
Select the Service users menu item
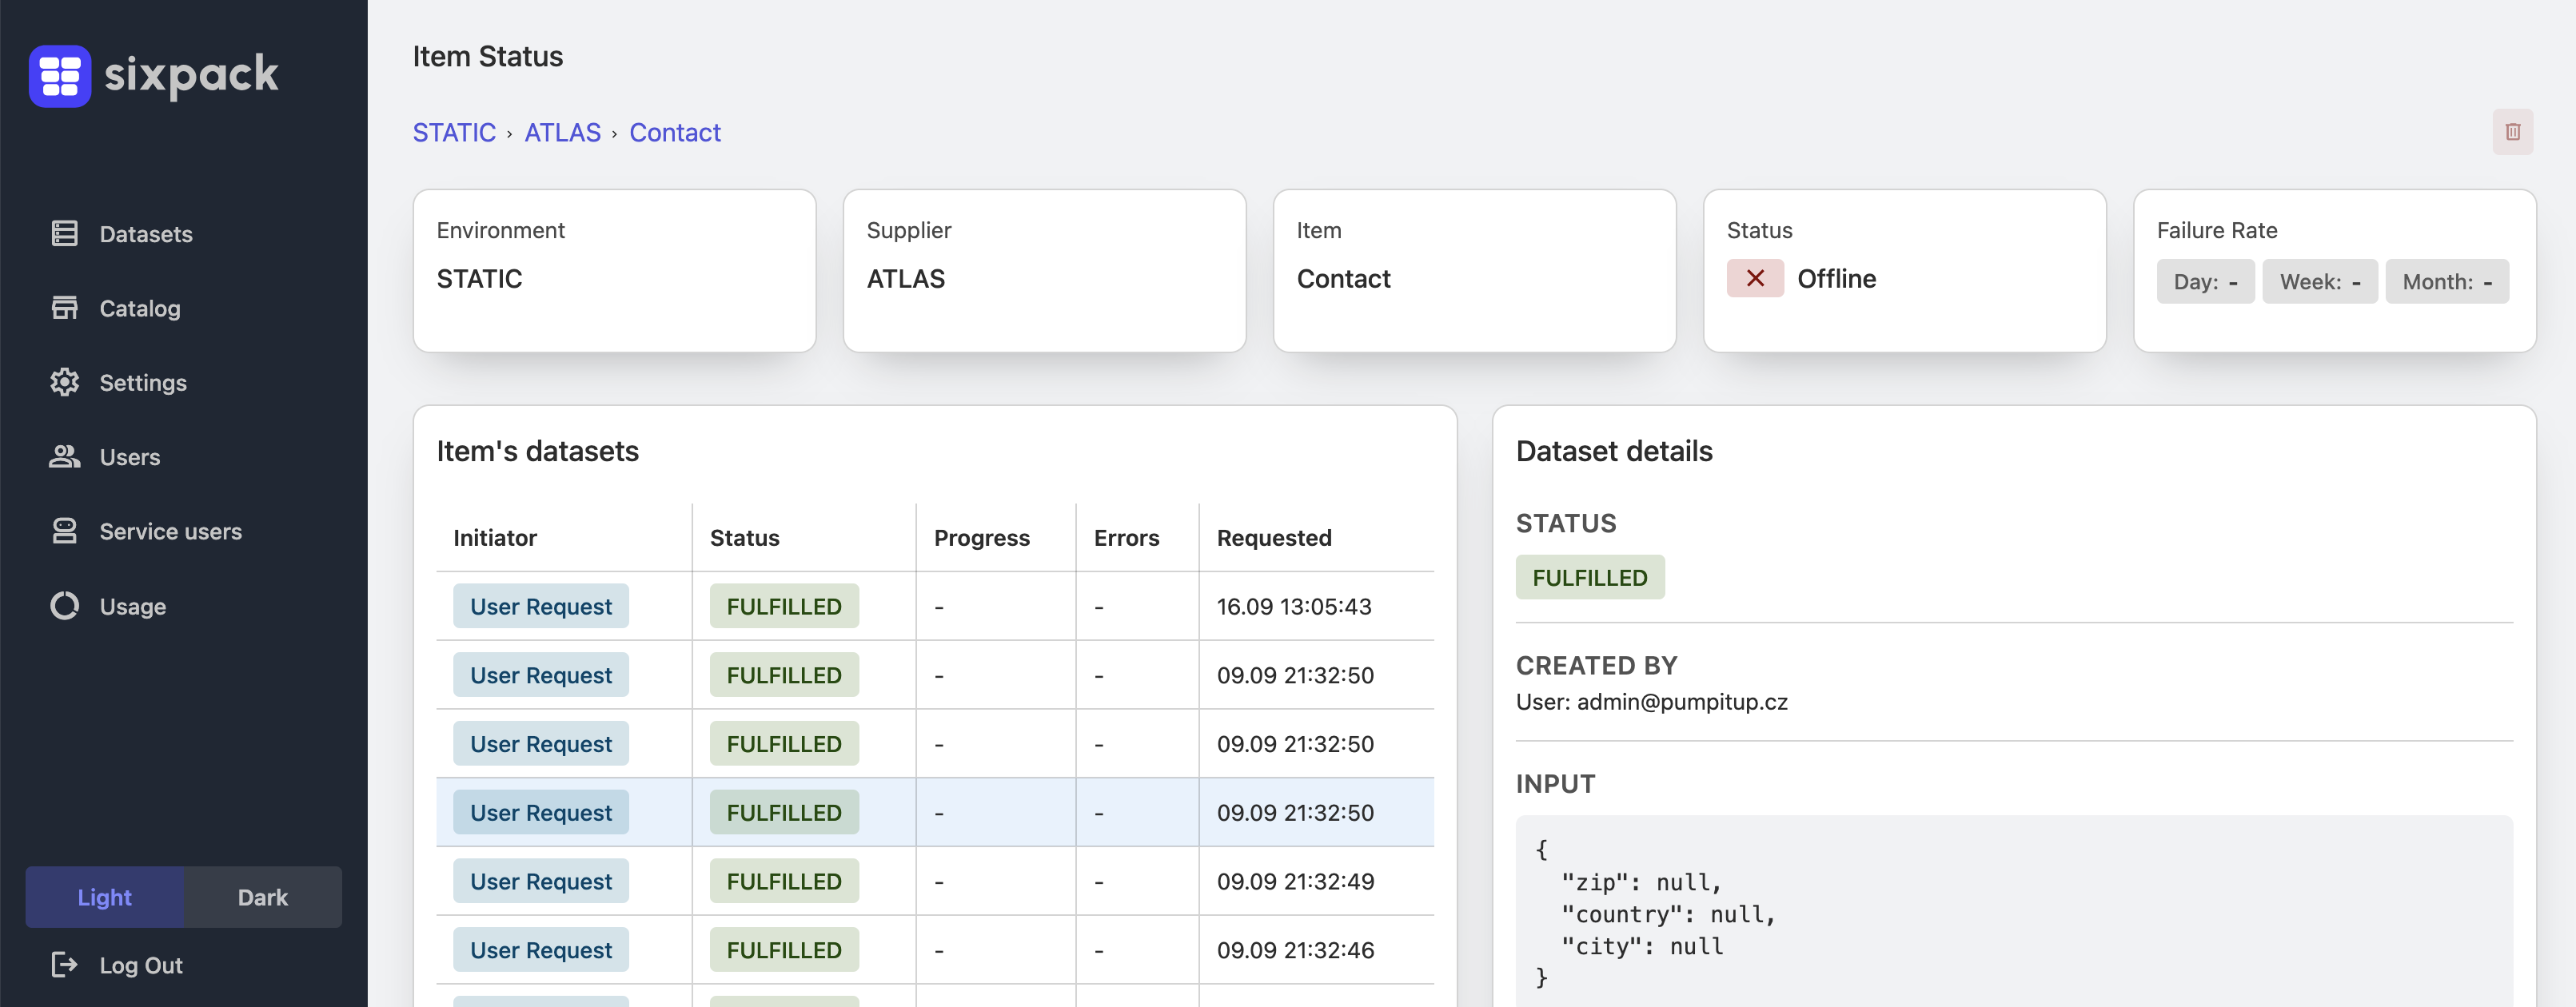pyautogui.click(x=170, y=531)
